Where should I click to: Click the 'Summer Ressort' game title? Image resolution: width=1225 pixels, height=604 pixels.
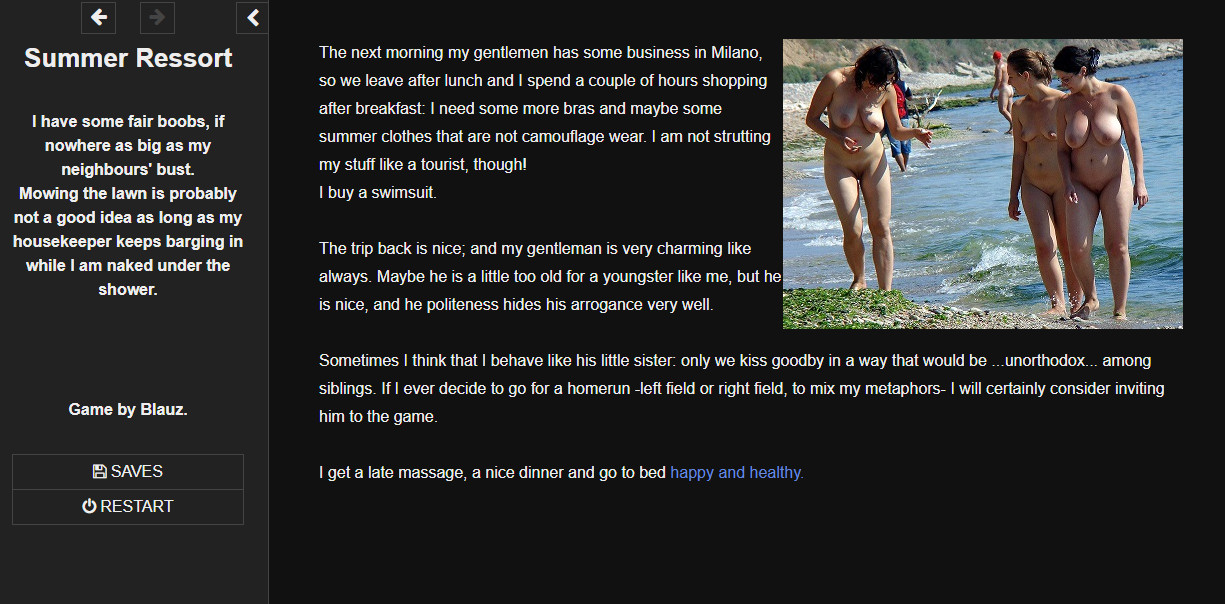click(128, 58)
